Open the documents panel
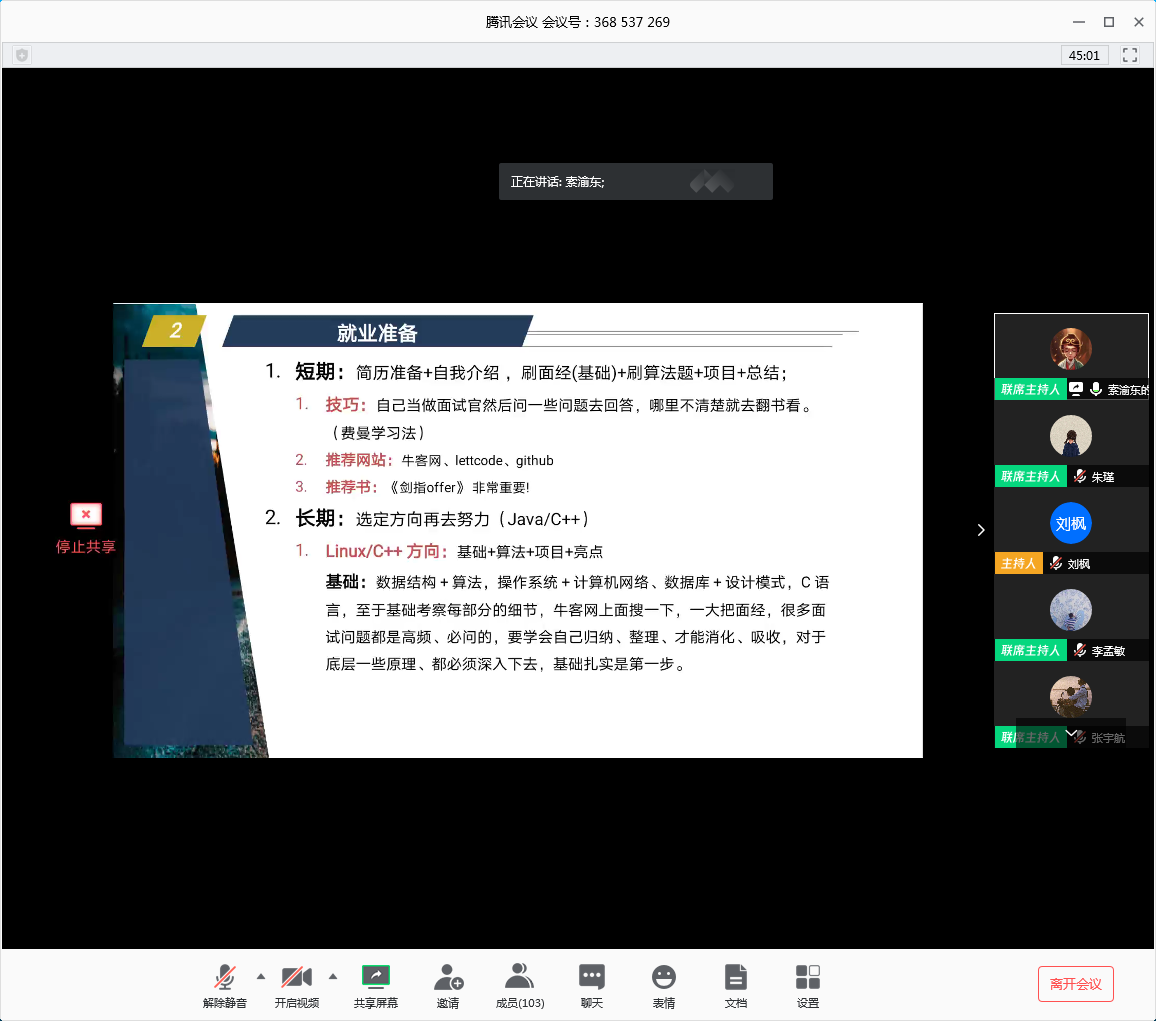This screenshot has height=1021, width=1156. tap(736, 978)
